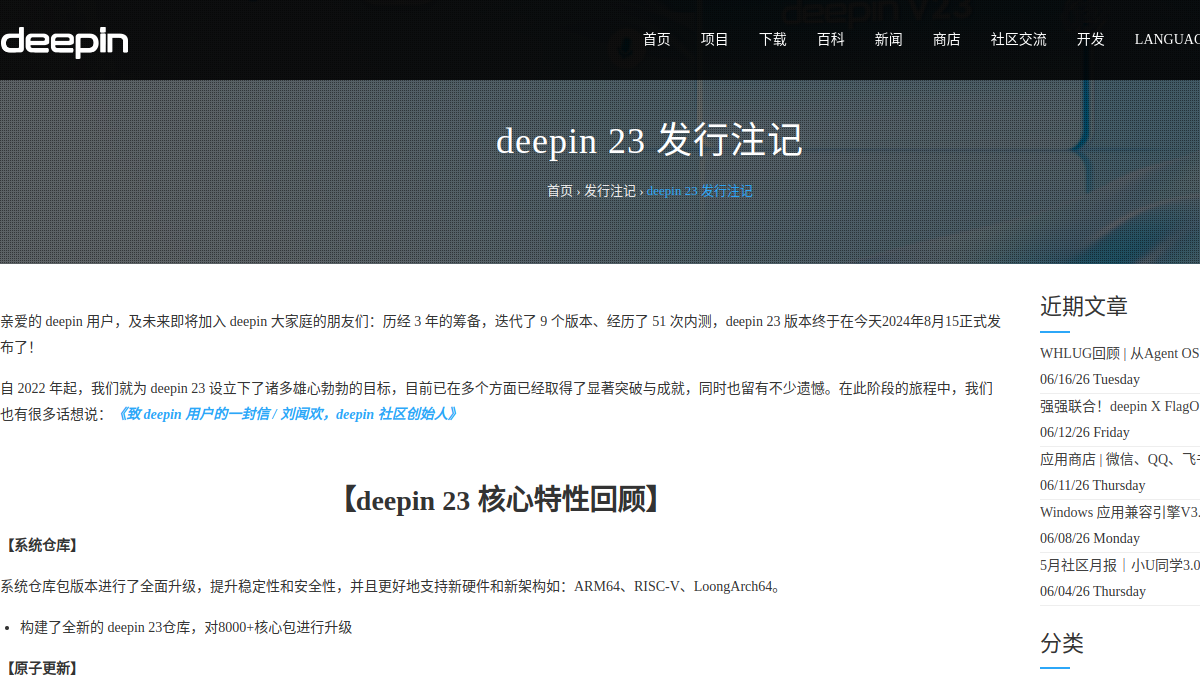1200x675 pixels.
Task: Click the date 06/16/26 Tuesday
Action: [1090, 379]
